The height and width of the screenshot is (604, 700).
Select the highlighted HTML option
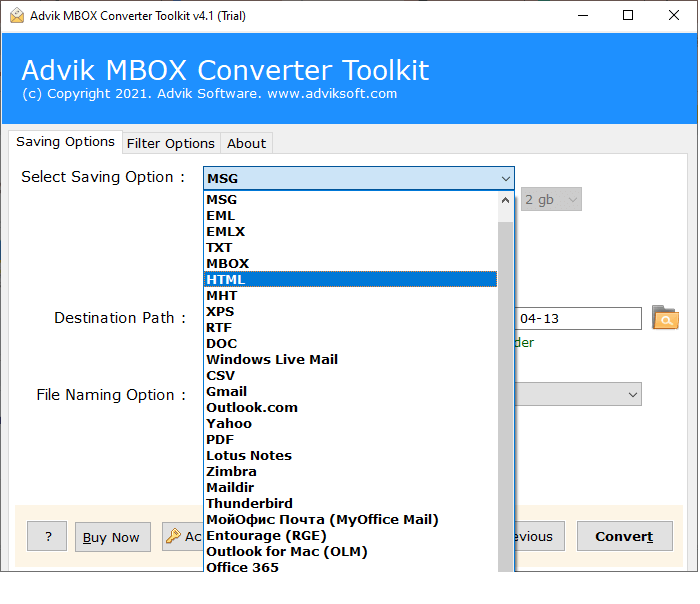[350, 279]
